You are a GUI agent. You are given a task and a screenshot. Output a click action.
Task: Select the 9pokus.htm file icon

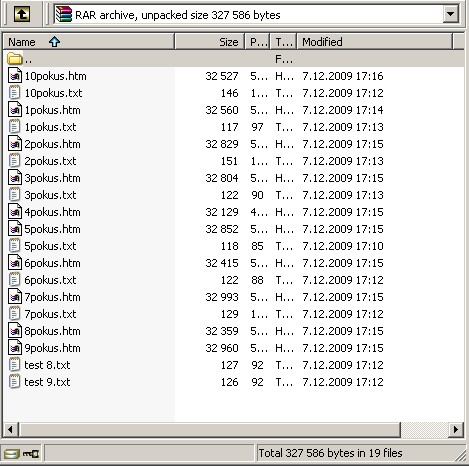pyautogui.click(x=15, y=348)
